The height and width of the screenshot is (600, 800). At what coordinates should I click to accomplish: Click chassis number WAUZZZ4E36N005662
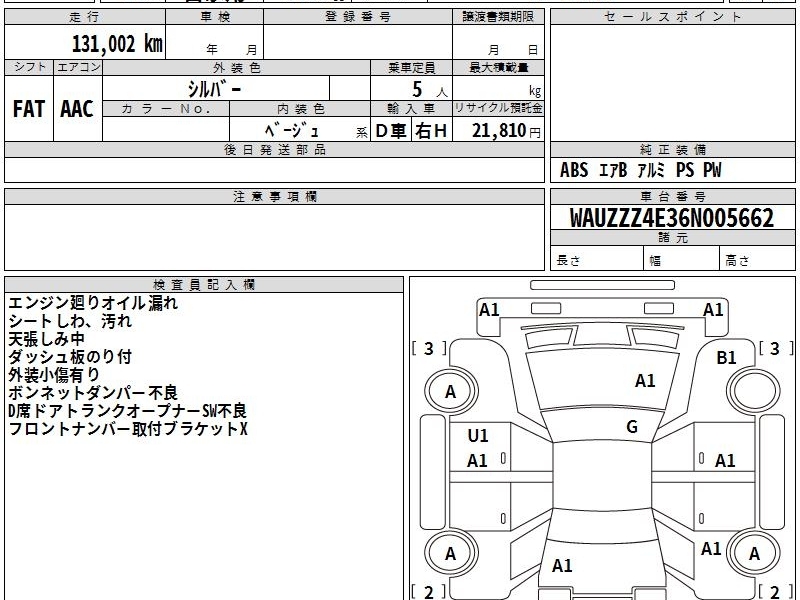point(672,218)
